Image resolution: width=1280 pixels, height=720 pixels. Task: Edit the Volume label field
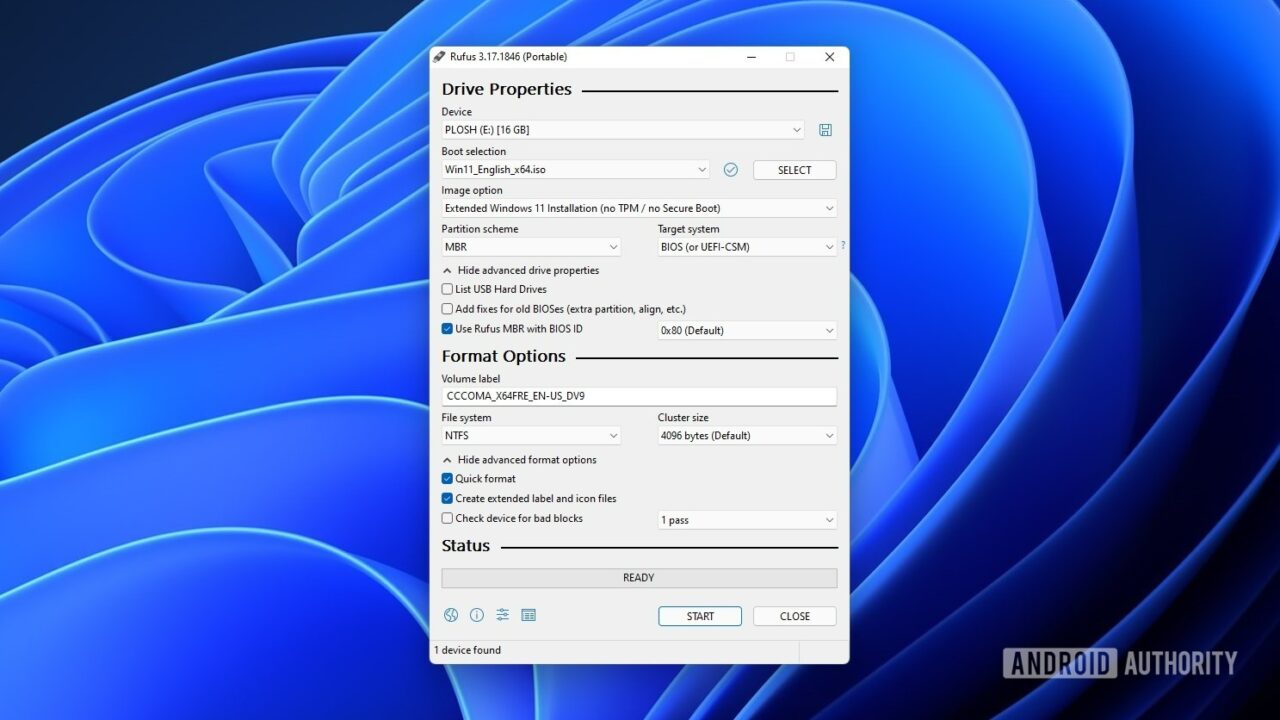[x=639, y=396]
